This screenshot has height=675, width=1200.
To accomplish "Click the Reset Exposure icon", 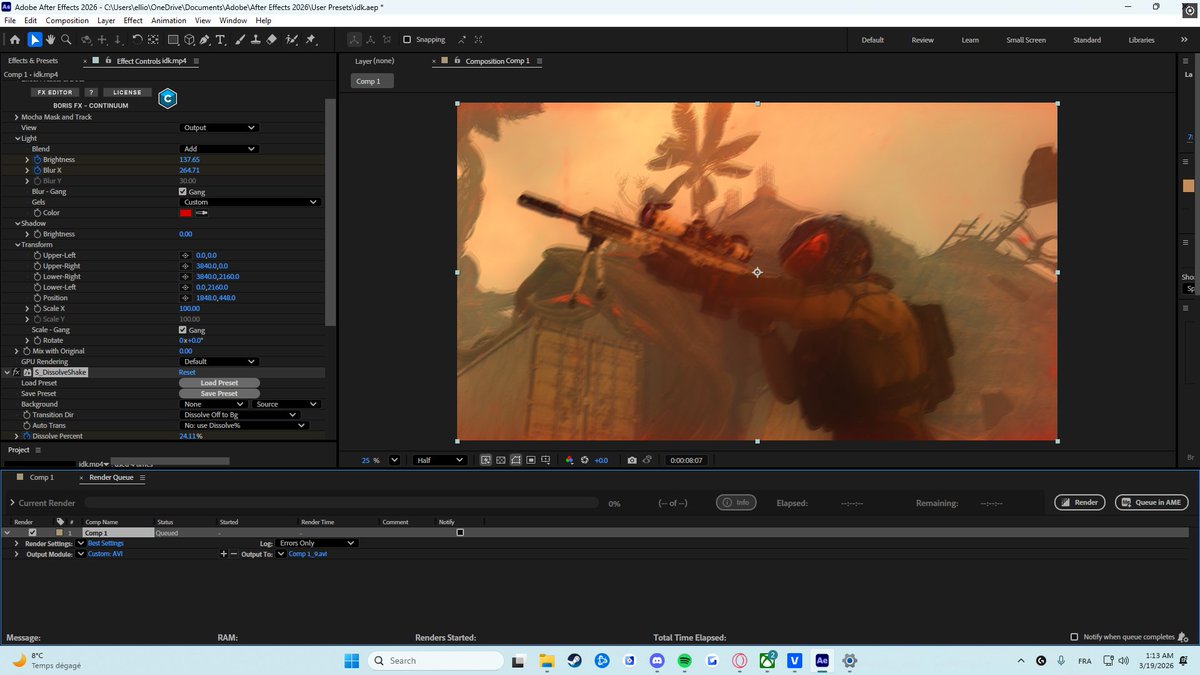I will tap(585, 460).
